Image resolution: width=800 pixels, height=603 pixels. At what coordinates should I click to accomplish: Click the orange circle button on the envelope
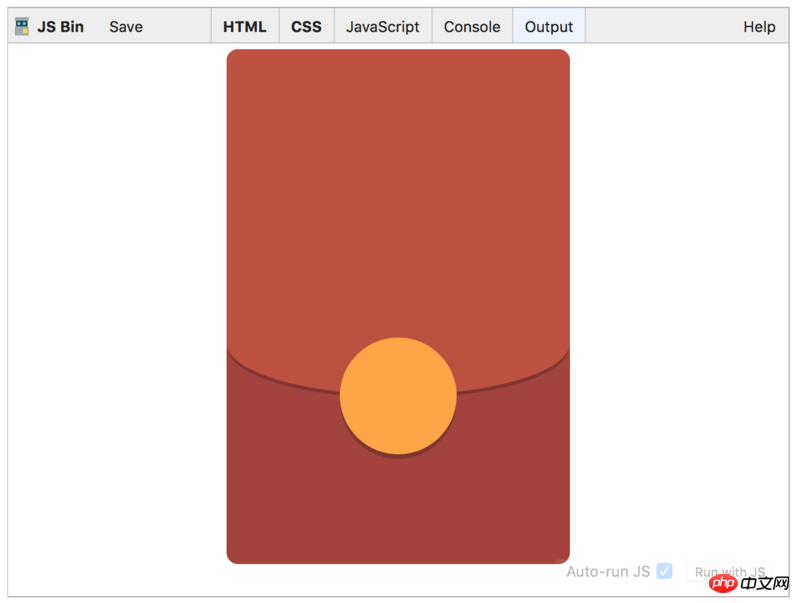tap(398, 394)
